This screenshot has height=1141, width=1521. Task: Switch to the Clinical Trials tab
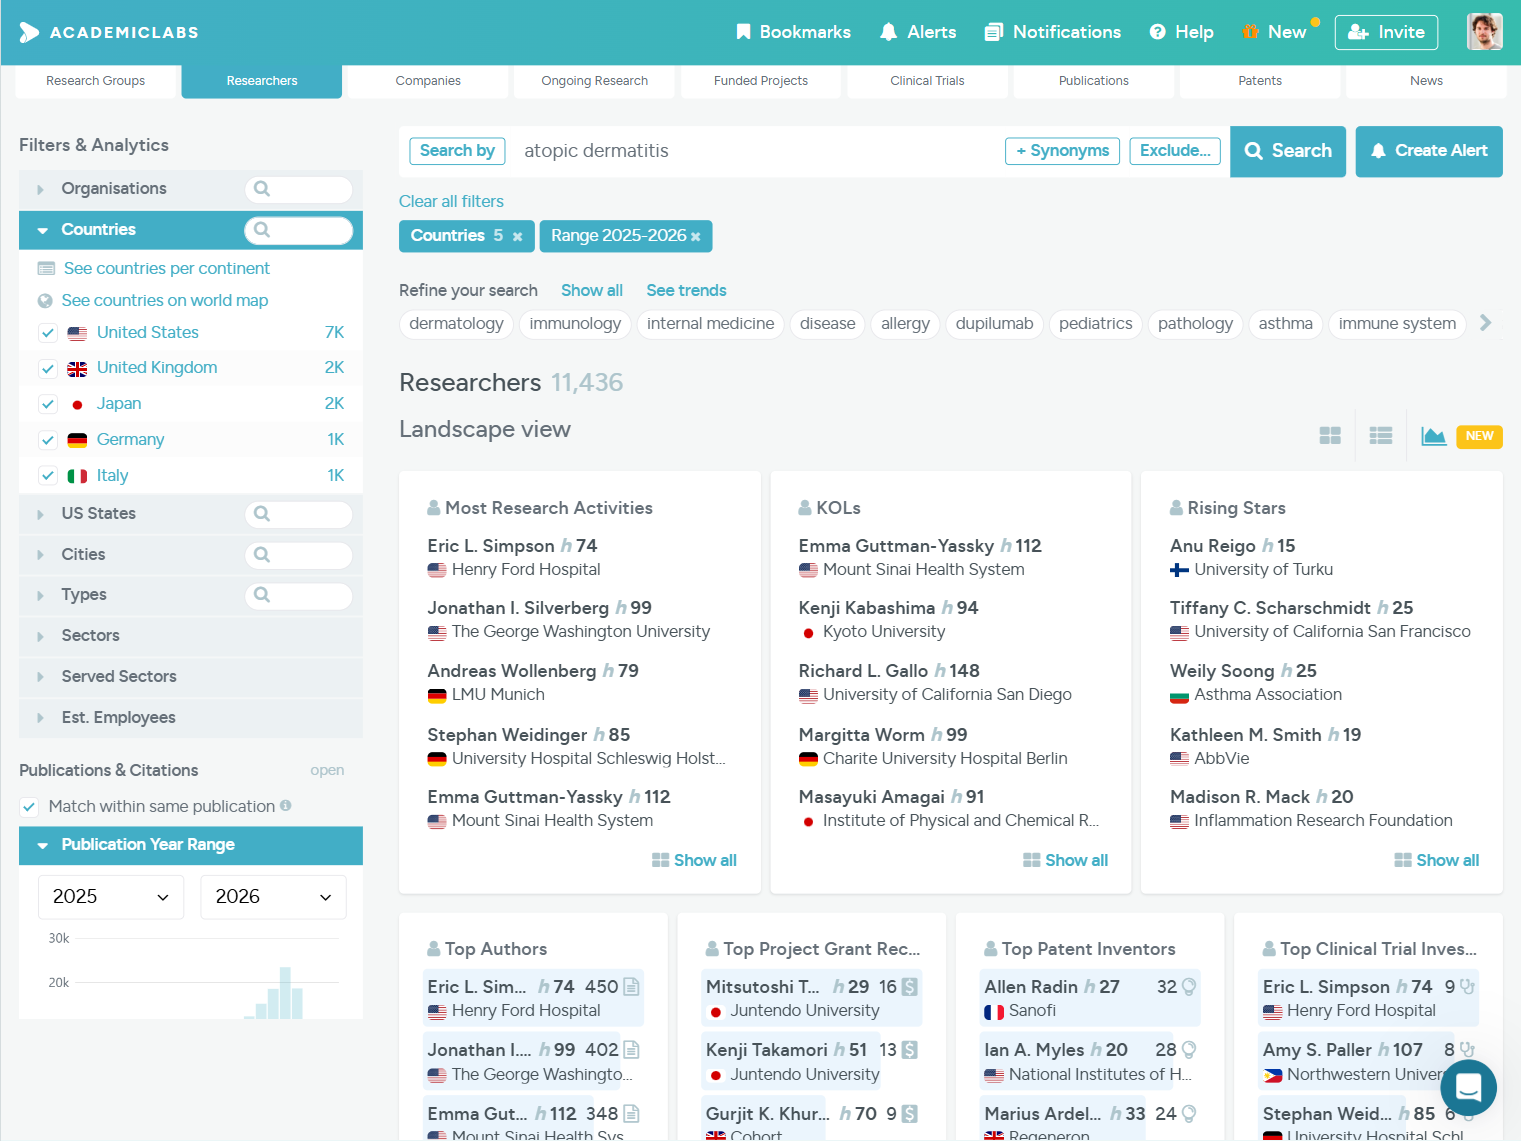pos(927,81)
